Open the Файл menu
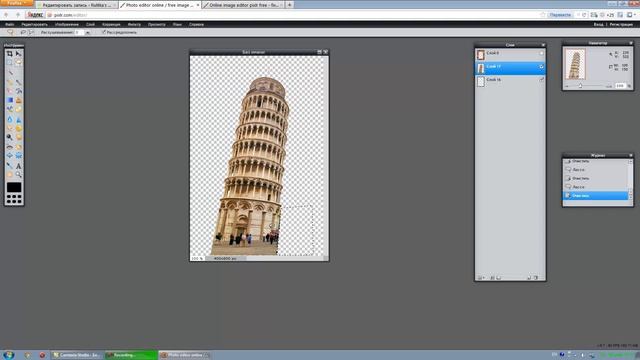Screen dimensions: 640x360 (9, 24)
